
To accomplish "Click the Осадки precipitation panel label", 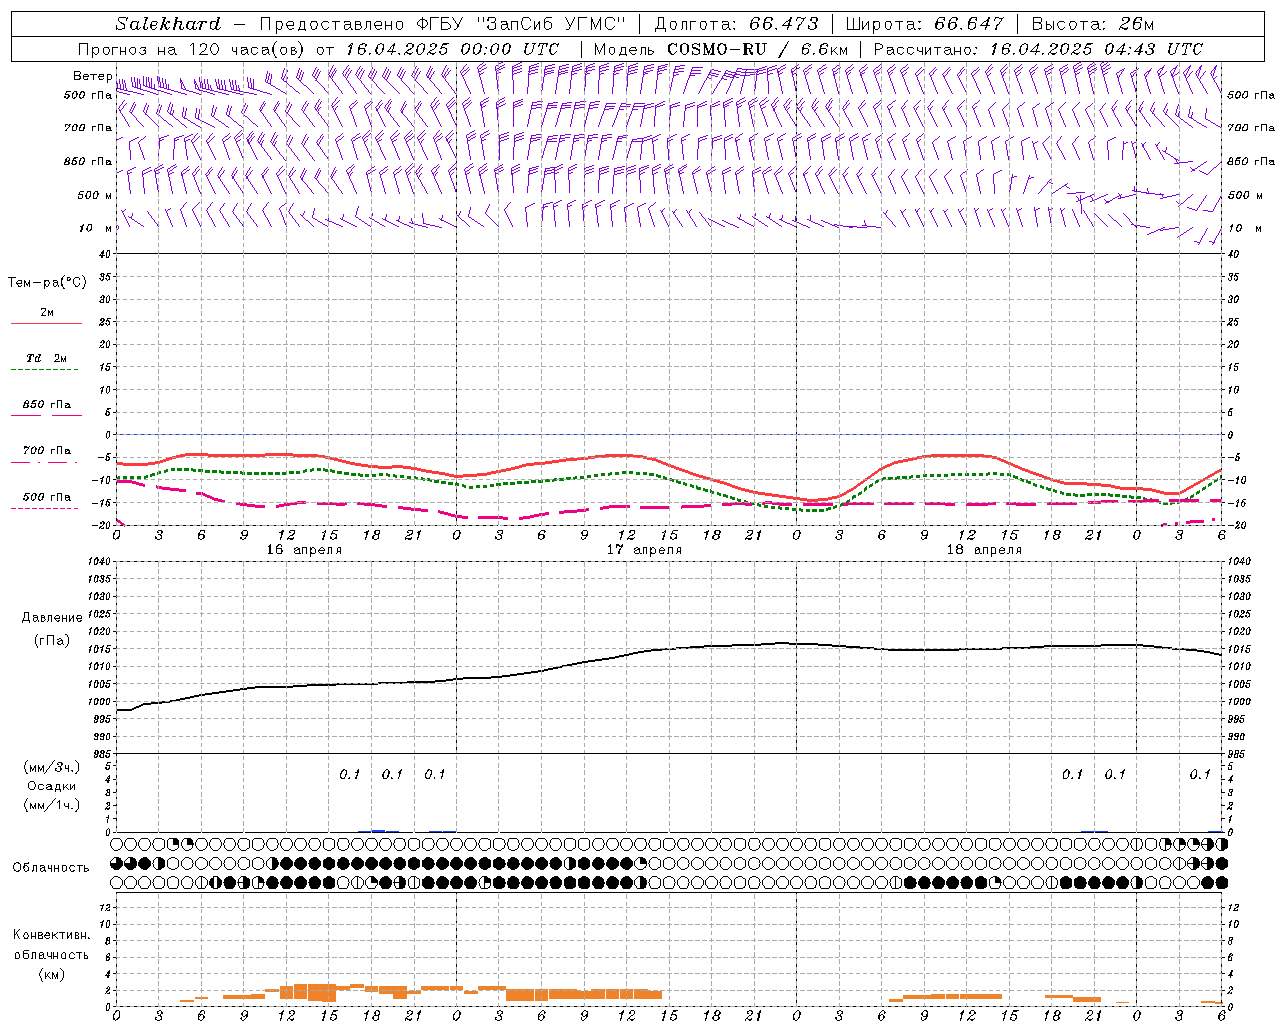I will point(52,786).
